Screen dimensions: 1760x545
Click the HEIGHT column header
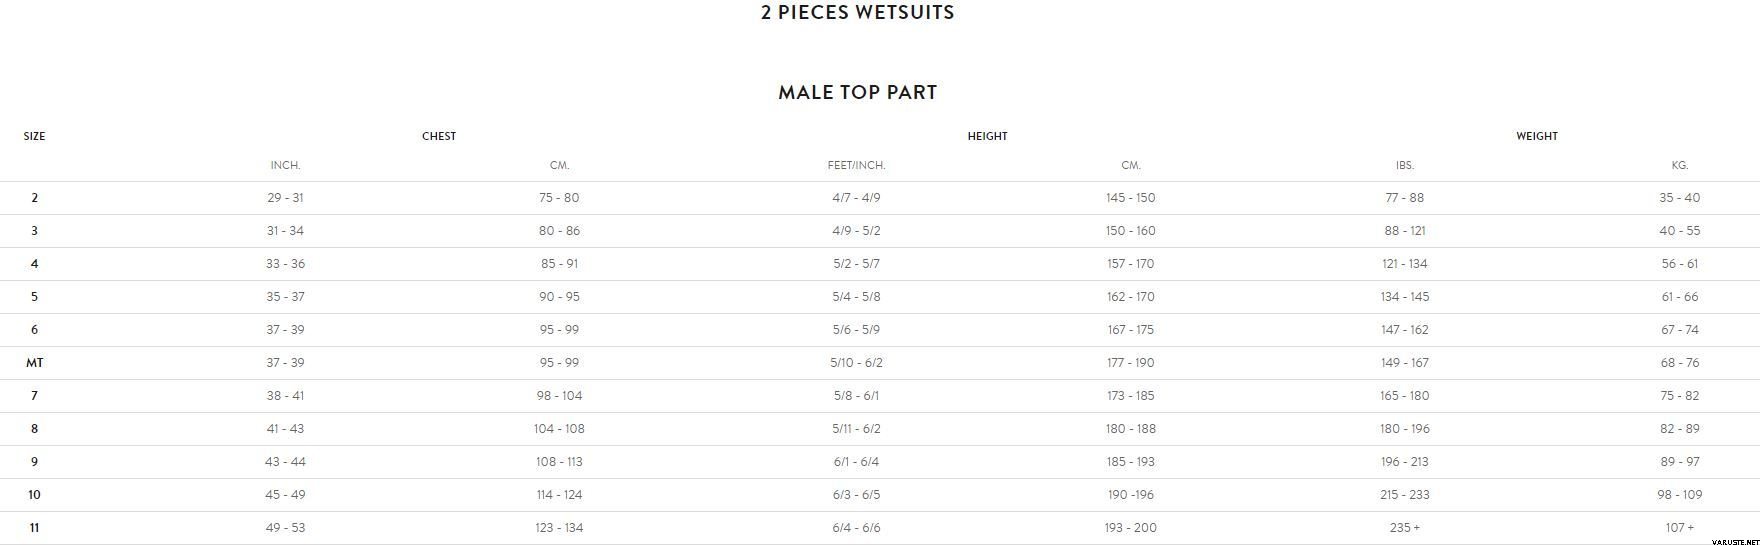(x=987, y=136)
